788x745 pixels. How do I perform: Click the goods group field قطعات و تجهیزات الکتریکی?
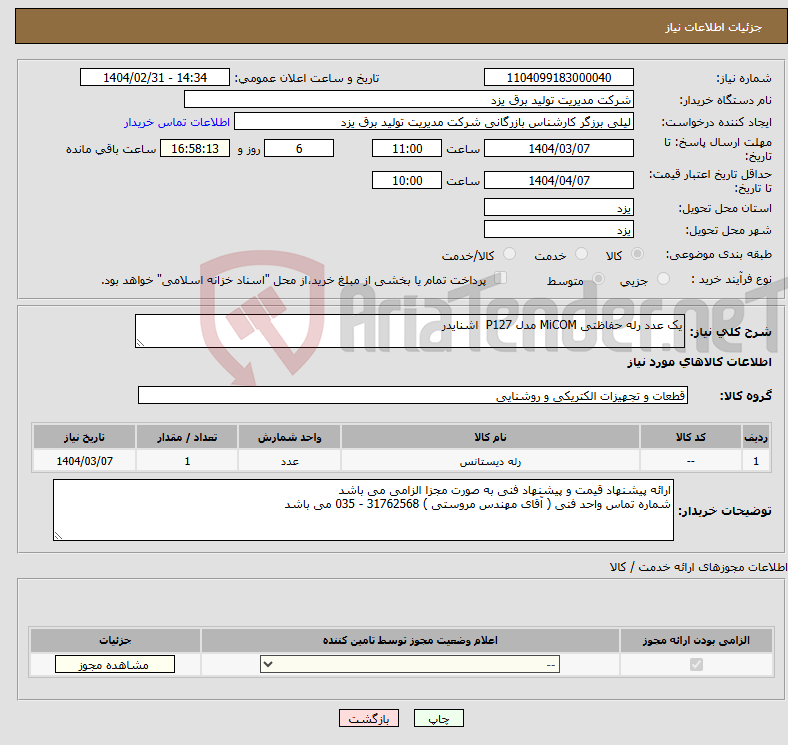[x=413, y=395]
